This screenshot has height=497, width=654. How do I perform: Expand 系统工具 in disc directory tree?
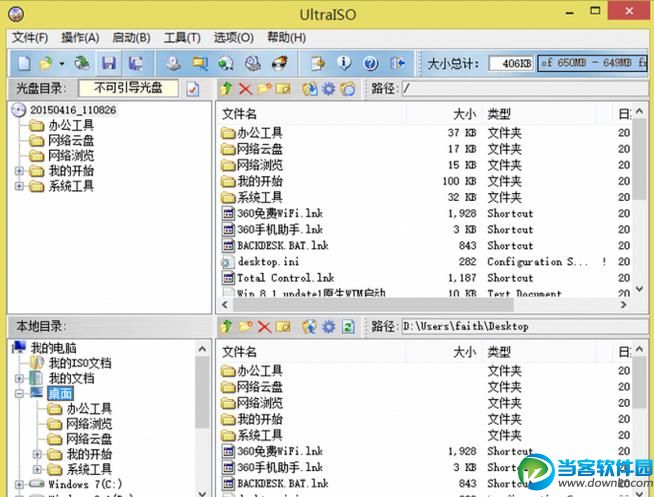point(19,186)
